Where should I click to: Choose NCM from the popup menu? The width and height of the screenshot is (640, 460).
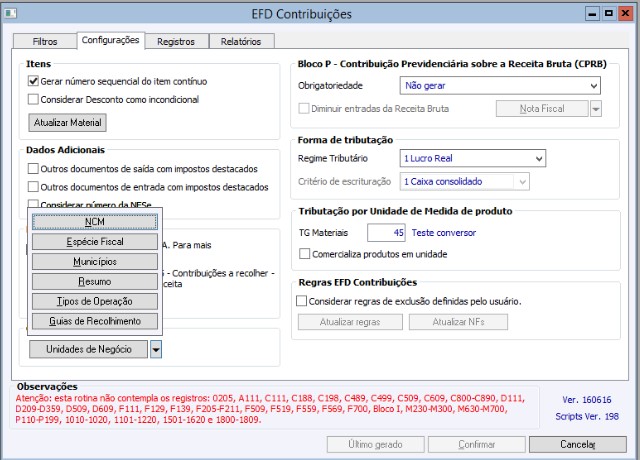(95, 222)
